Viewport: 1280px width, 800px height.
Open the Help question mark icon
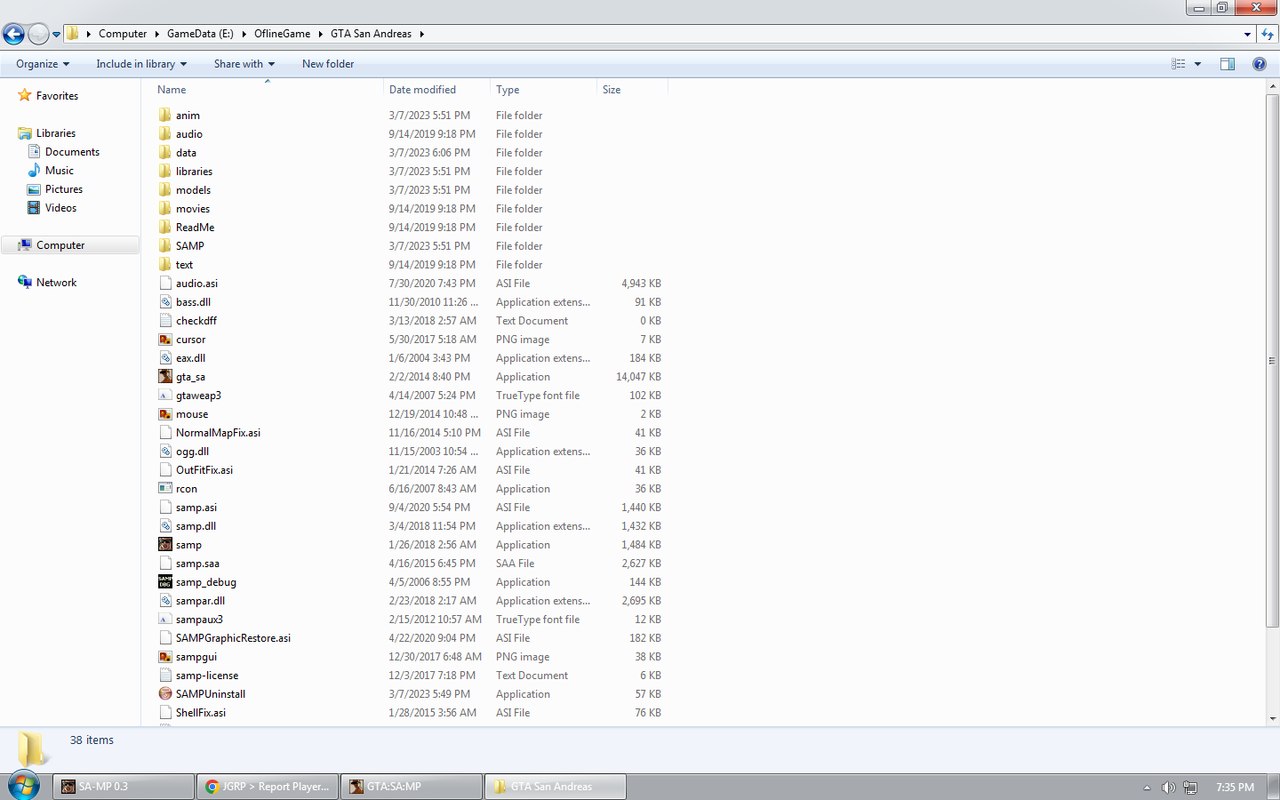[x=1259, y=64]
